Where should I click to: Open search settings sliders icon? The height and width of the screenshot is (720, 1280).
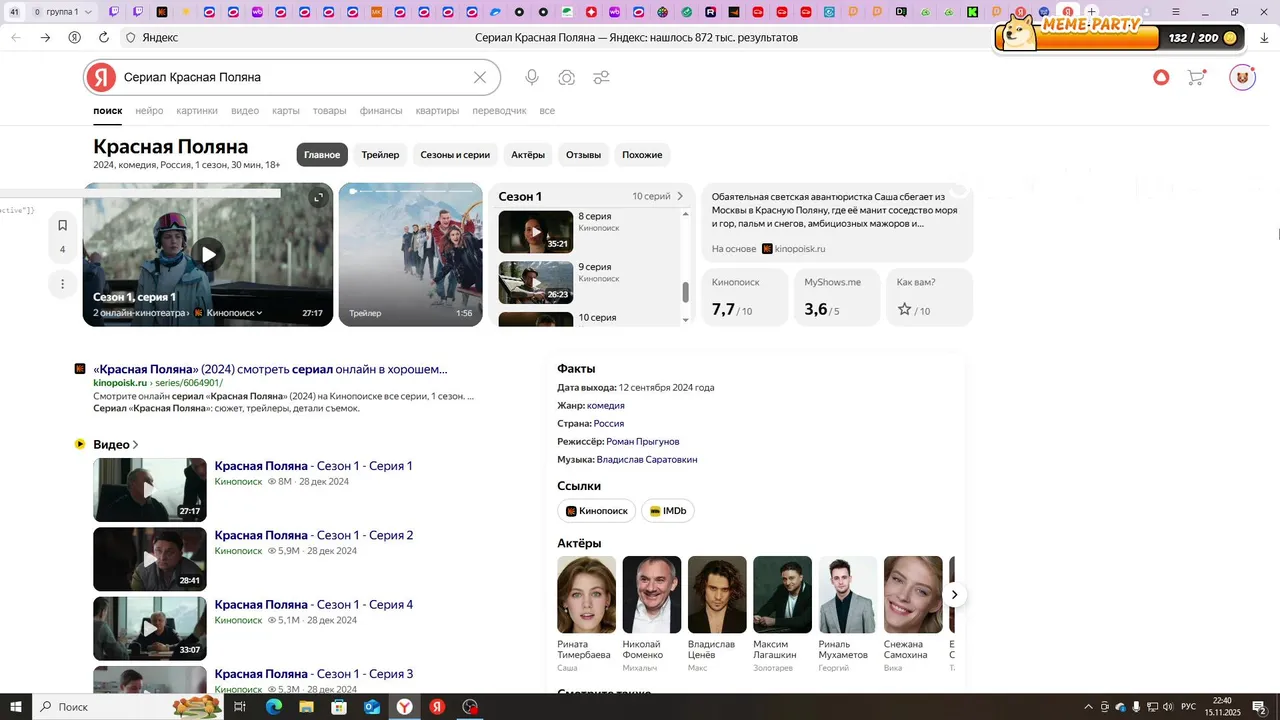[x=601, y=77]
